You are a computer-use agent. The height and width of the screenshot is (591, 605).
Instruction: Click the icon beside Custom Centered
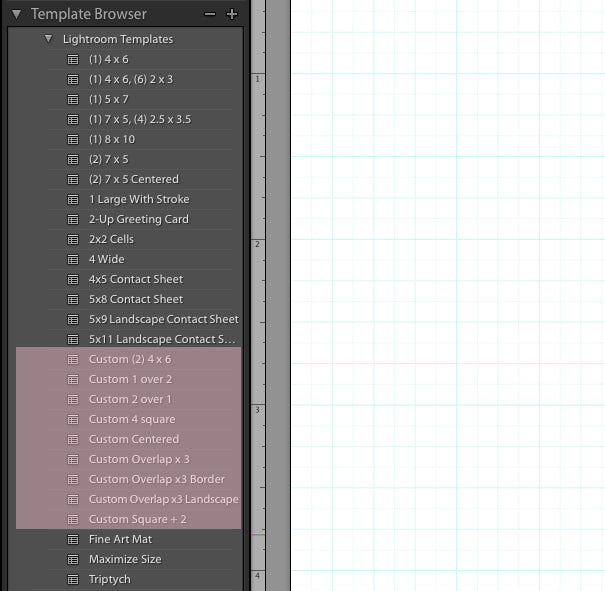pyautogui.click(x=73, y=439)
